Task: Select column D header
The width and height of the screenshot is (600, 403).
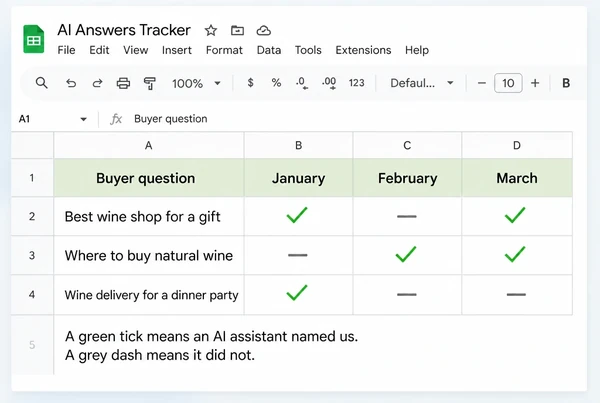Action: point(517,145)
